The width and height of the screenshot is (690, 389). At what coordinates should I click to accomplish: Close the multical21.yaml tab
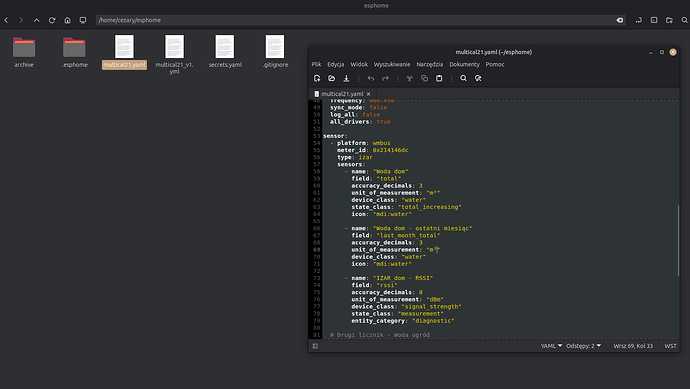coord(369,94)
